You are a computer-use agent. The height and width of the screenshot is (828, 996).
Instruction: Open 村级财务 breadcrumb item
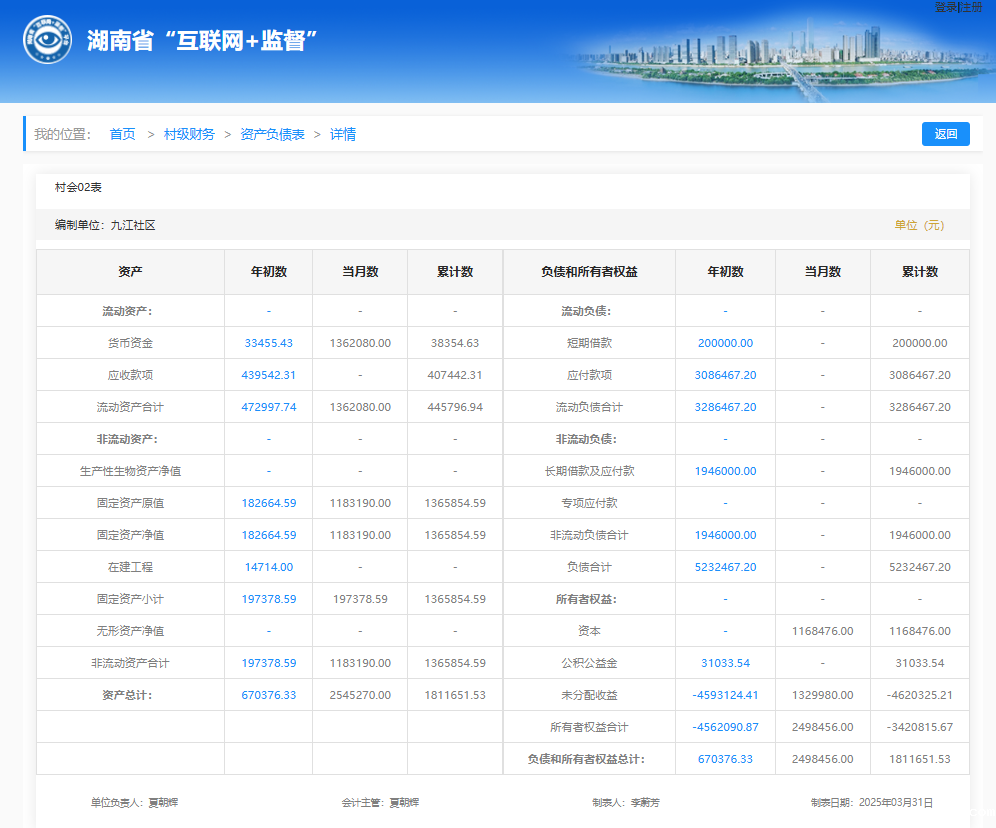click(189, 134)
